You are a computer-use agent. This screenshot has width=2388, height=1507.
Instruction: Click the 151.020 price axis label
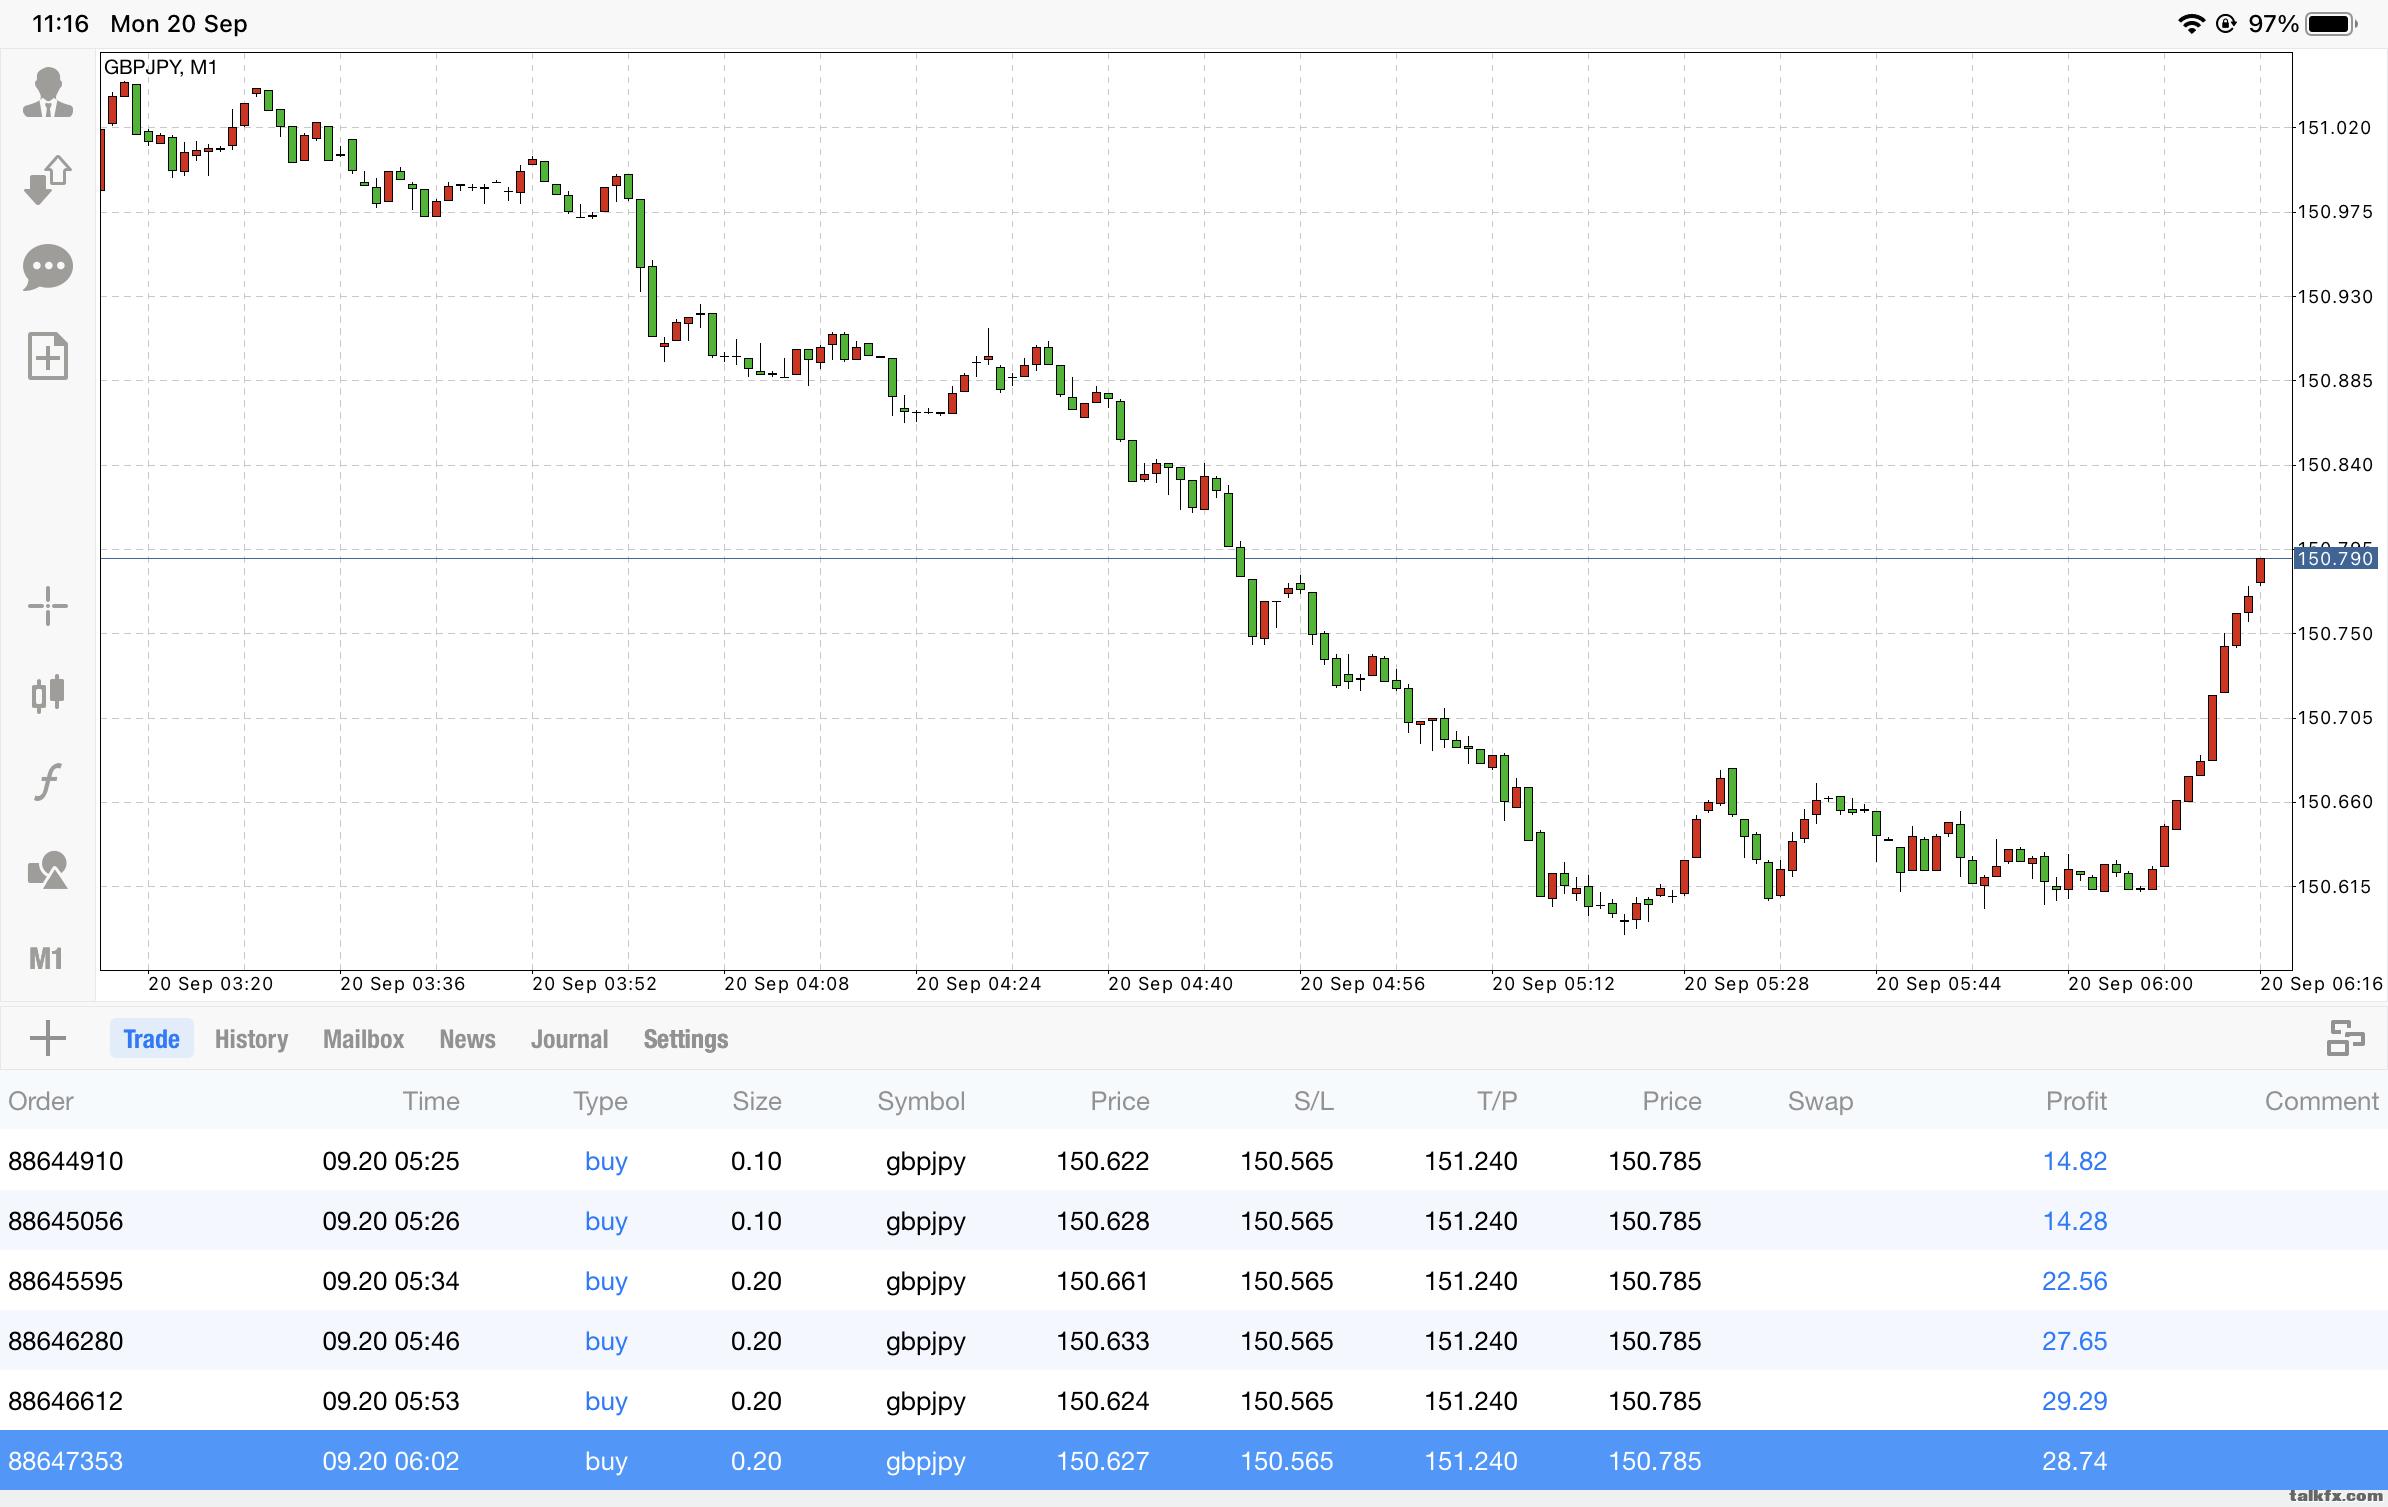point(2334,127)
